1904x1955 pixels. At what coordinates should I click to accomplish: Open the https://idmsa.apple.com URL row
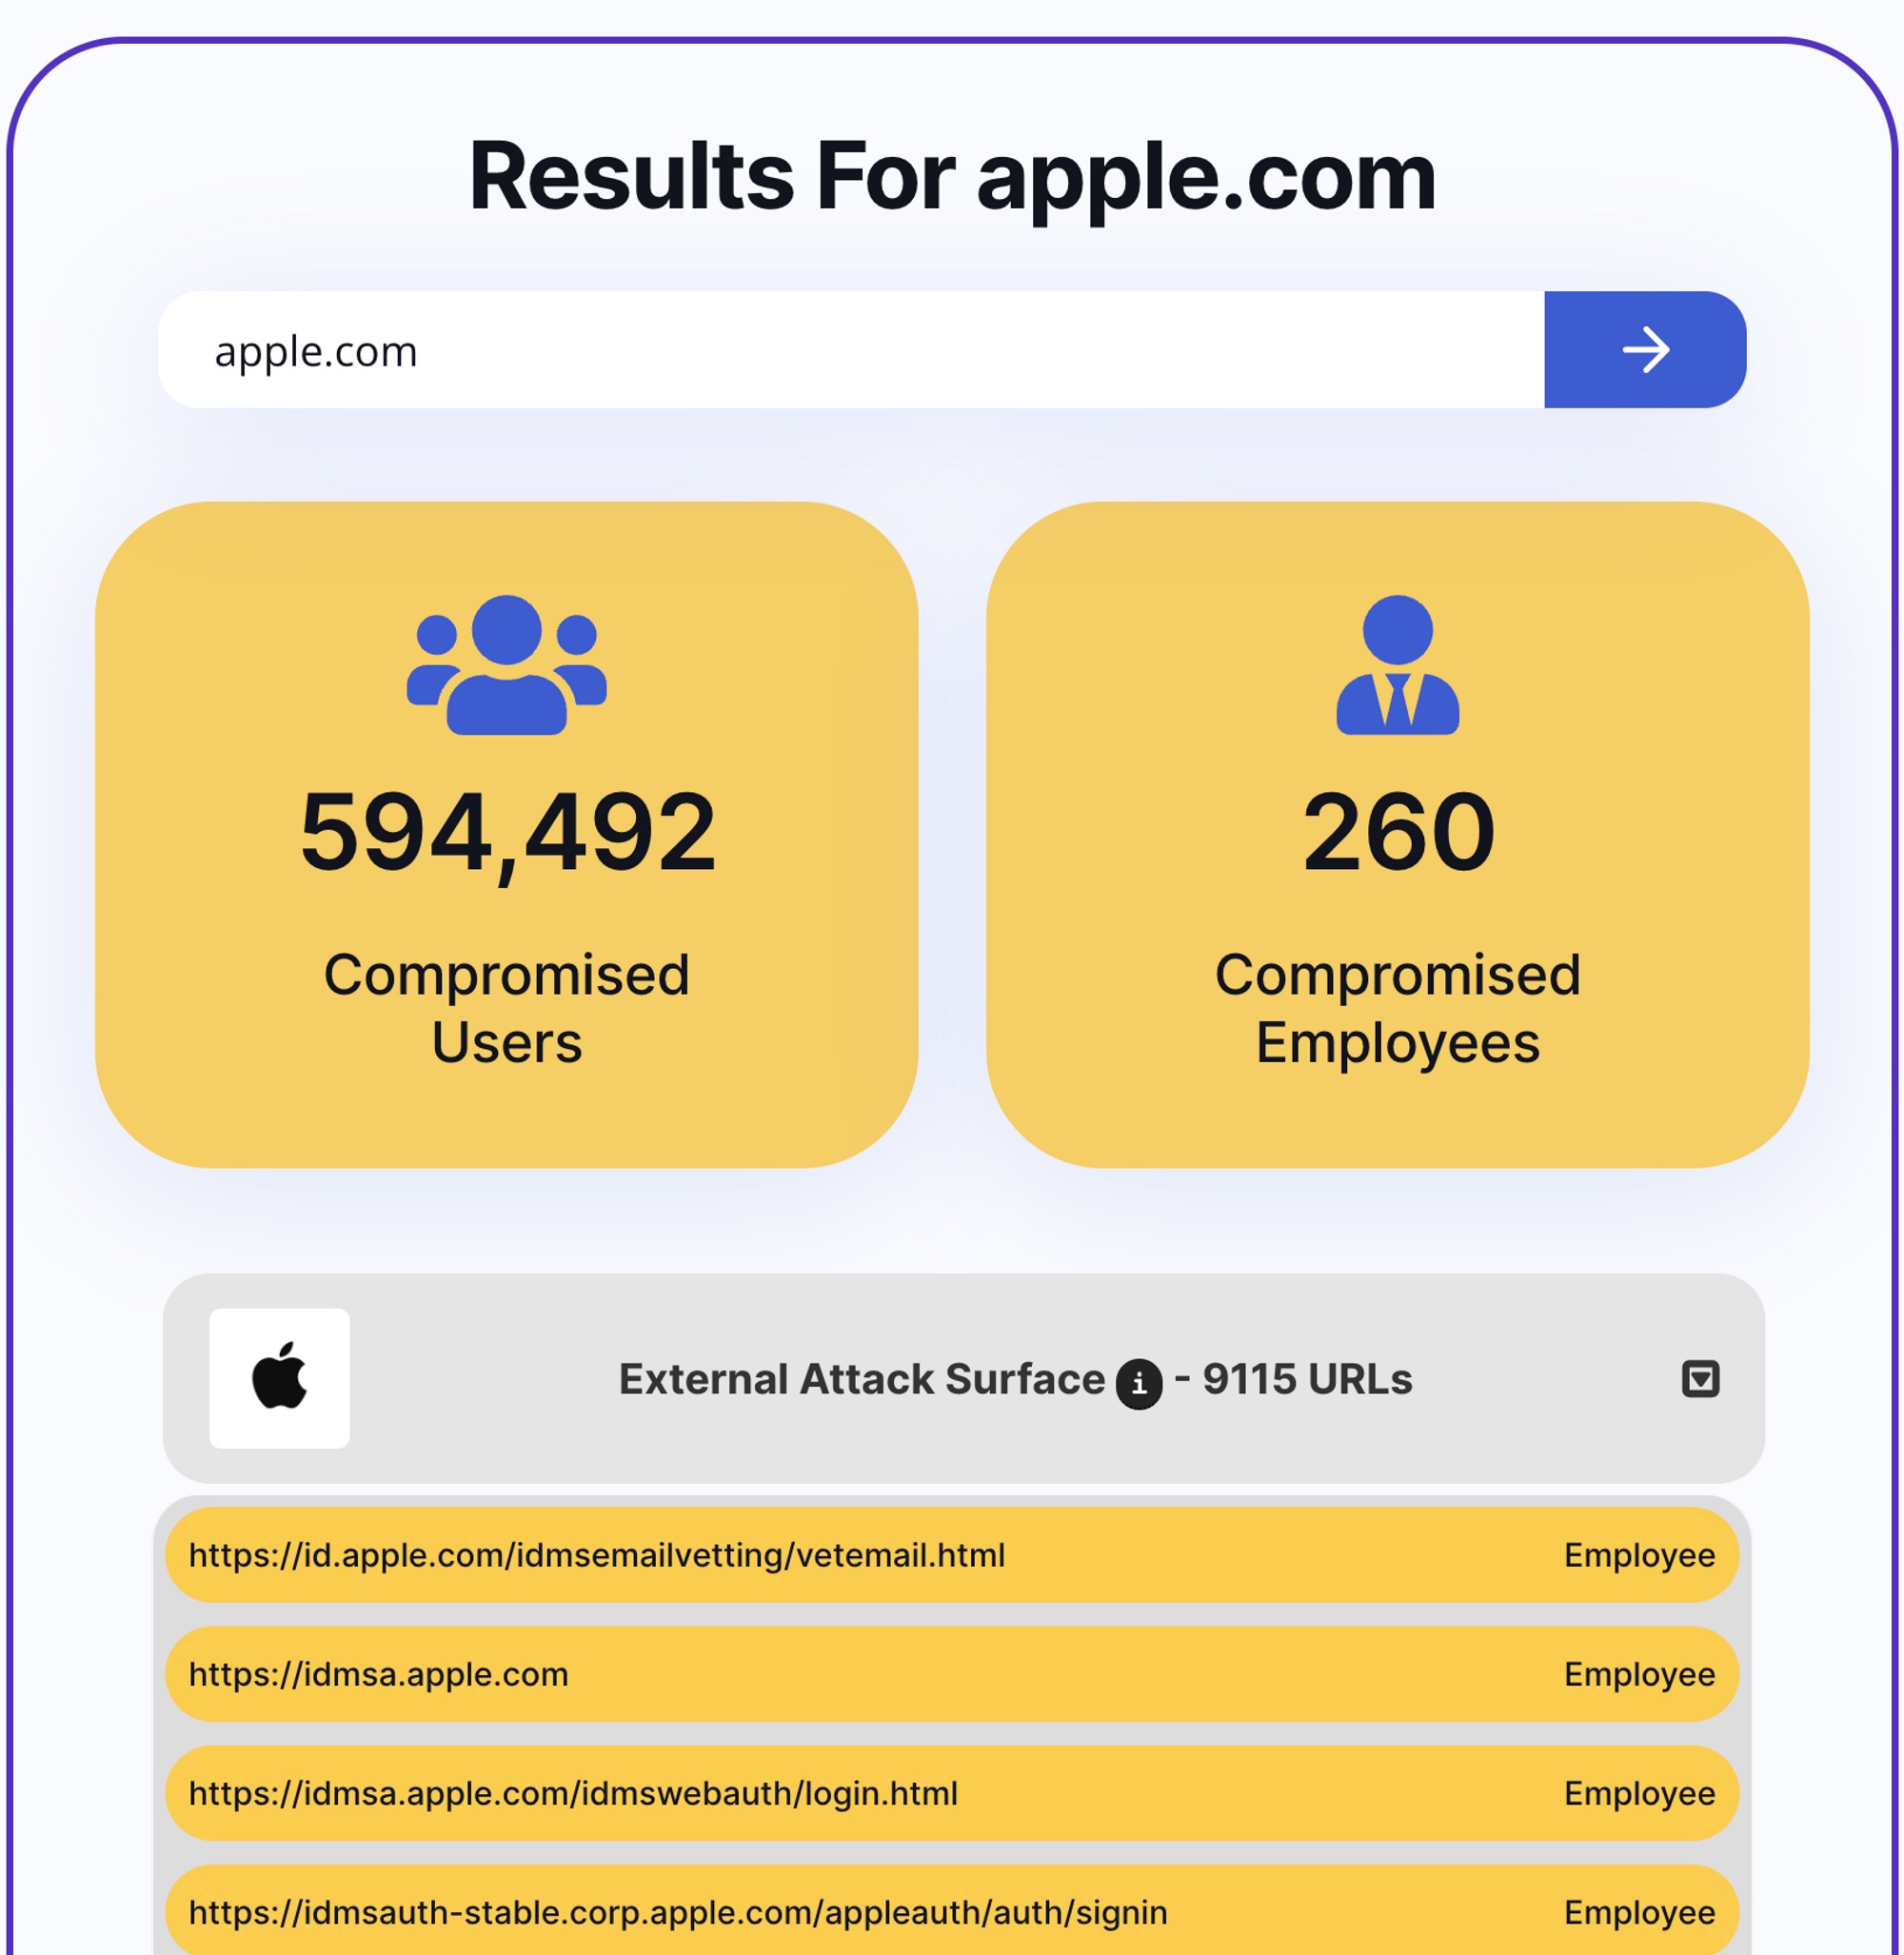[952, 1674]
